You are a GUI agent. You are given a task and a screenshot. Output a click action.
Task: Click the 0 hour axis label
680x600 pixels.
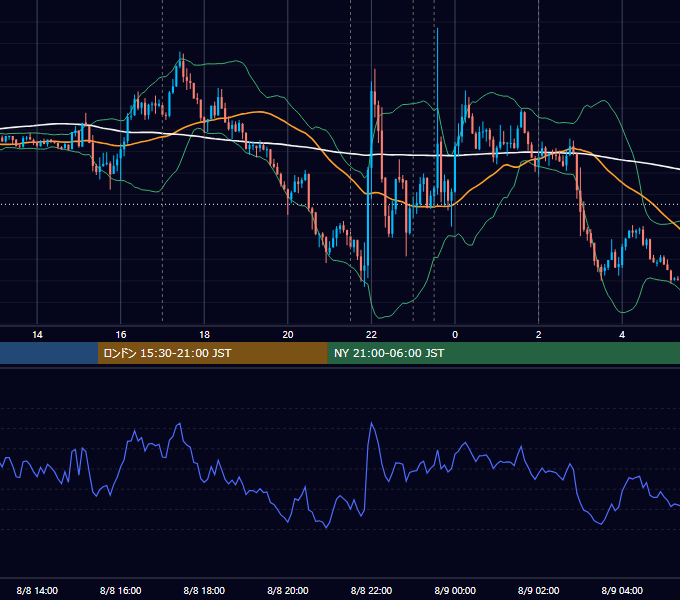click(x=455, y=335)
